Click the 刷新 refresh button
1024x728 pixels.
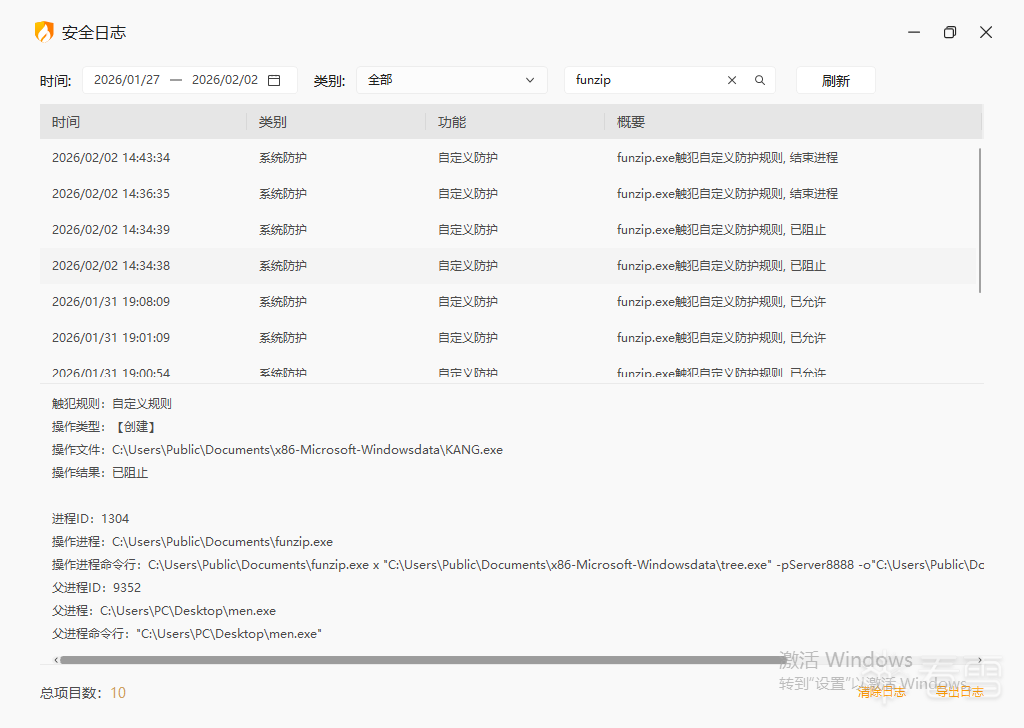(835, 80)
